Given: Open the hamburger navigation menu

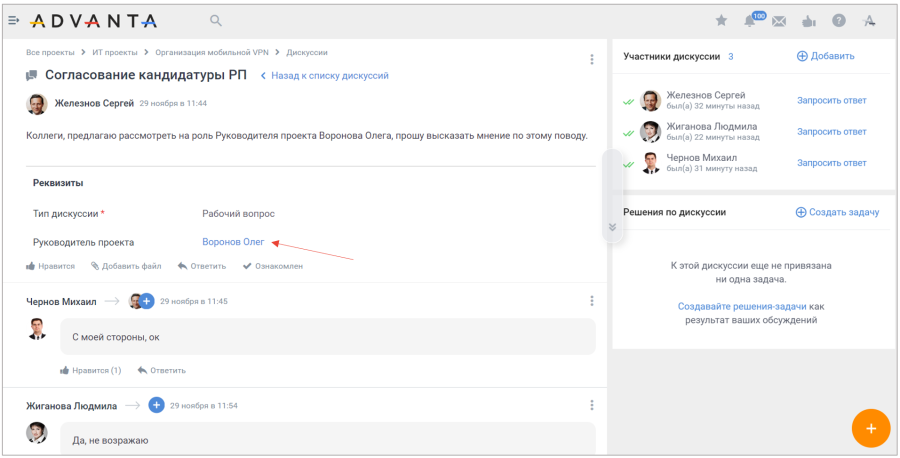Looking at the screenshot, I should tap(14, 21).
